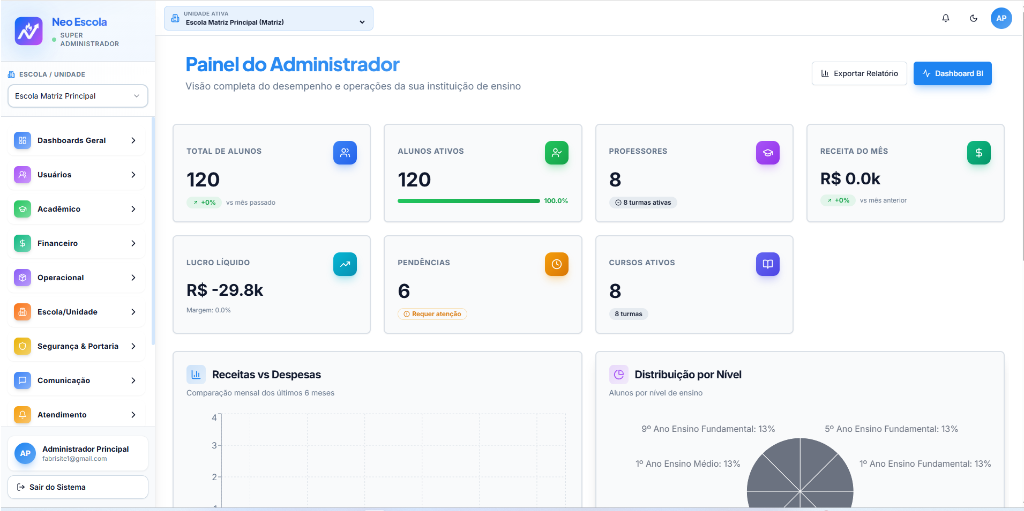1024x511 pixels.
Task: Toggle dark mode moon icon
Action: [x=973, y=18]
